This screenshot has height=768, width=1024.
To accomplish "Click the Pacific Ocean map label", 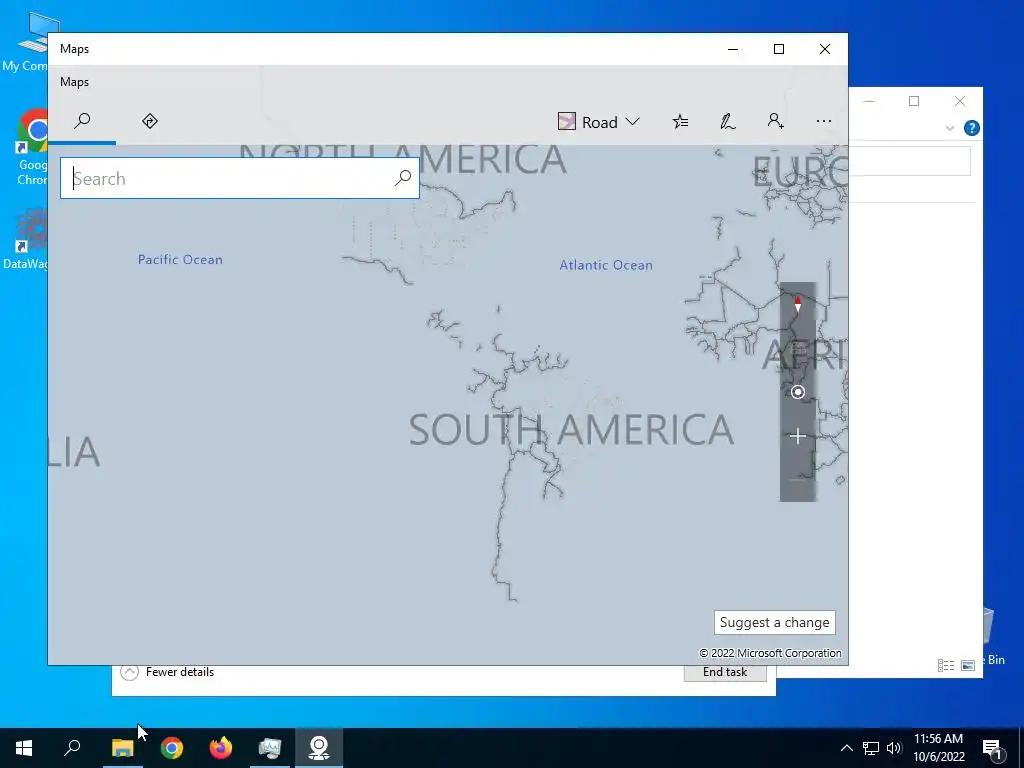I will [x=180, y=260].
